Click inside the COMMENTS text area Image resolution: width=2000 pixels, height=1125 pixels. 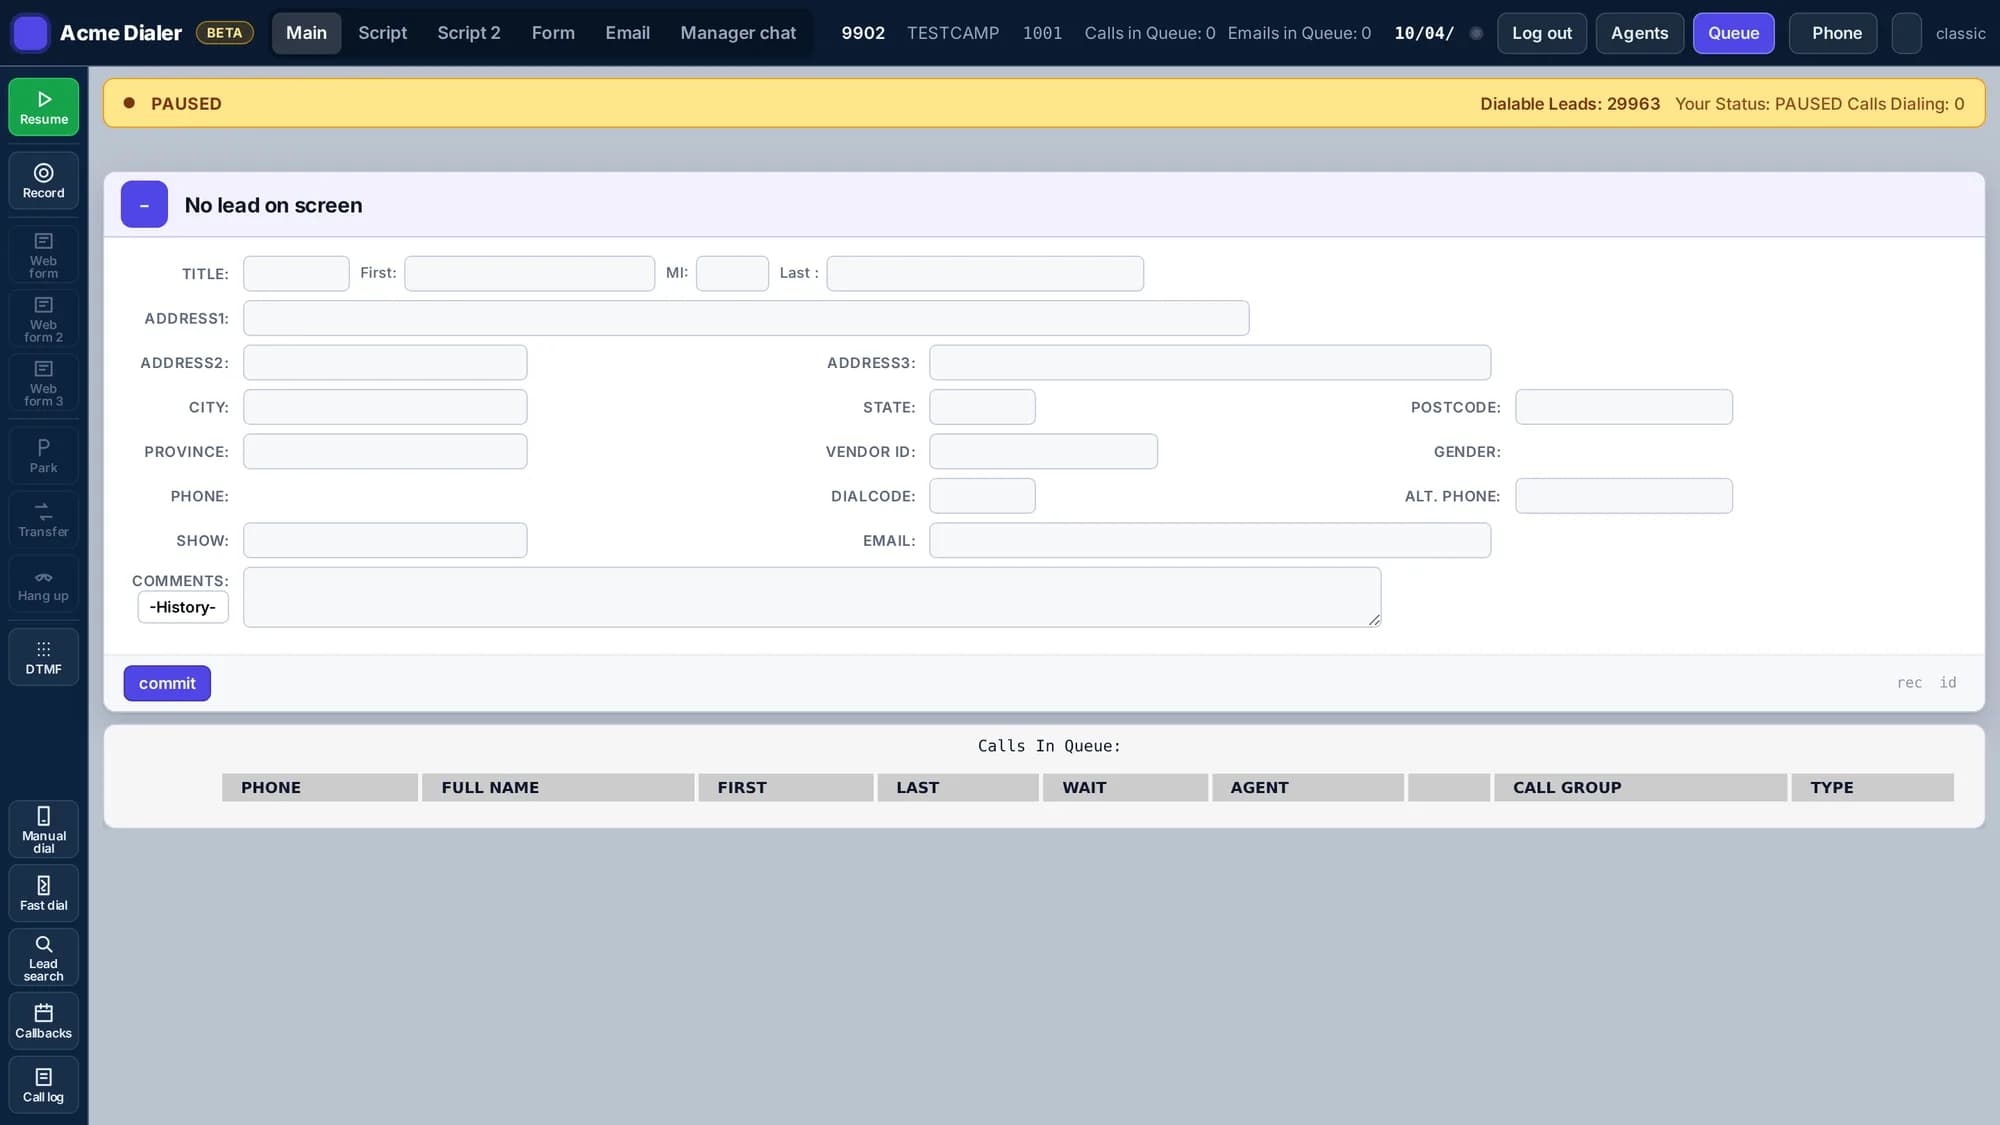click(812, 597)
